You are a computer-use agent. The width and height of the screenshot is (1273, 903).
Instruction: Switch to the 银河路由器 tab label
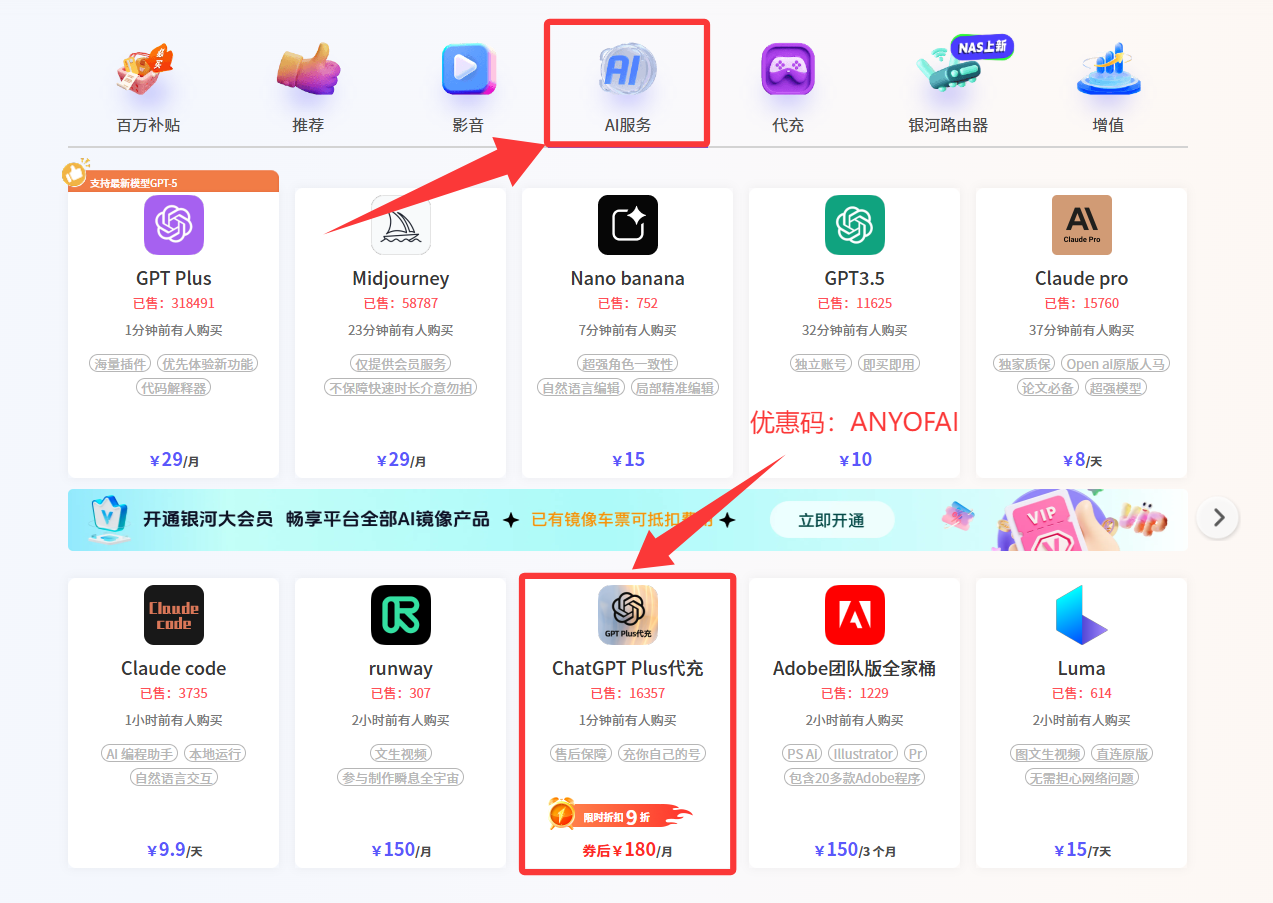pyautogui.click(x=948, y=125)
